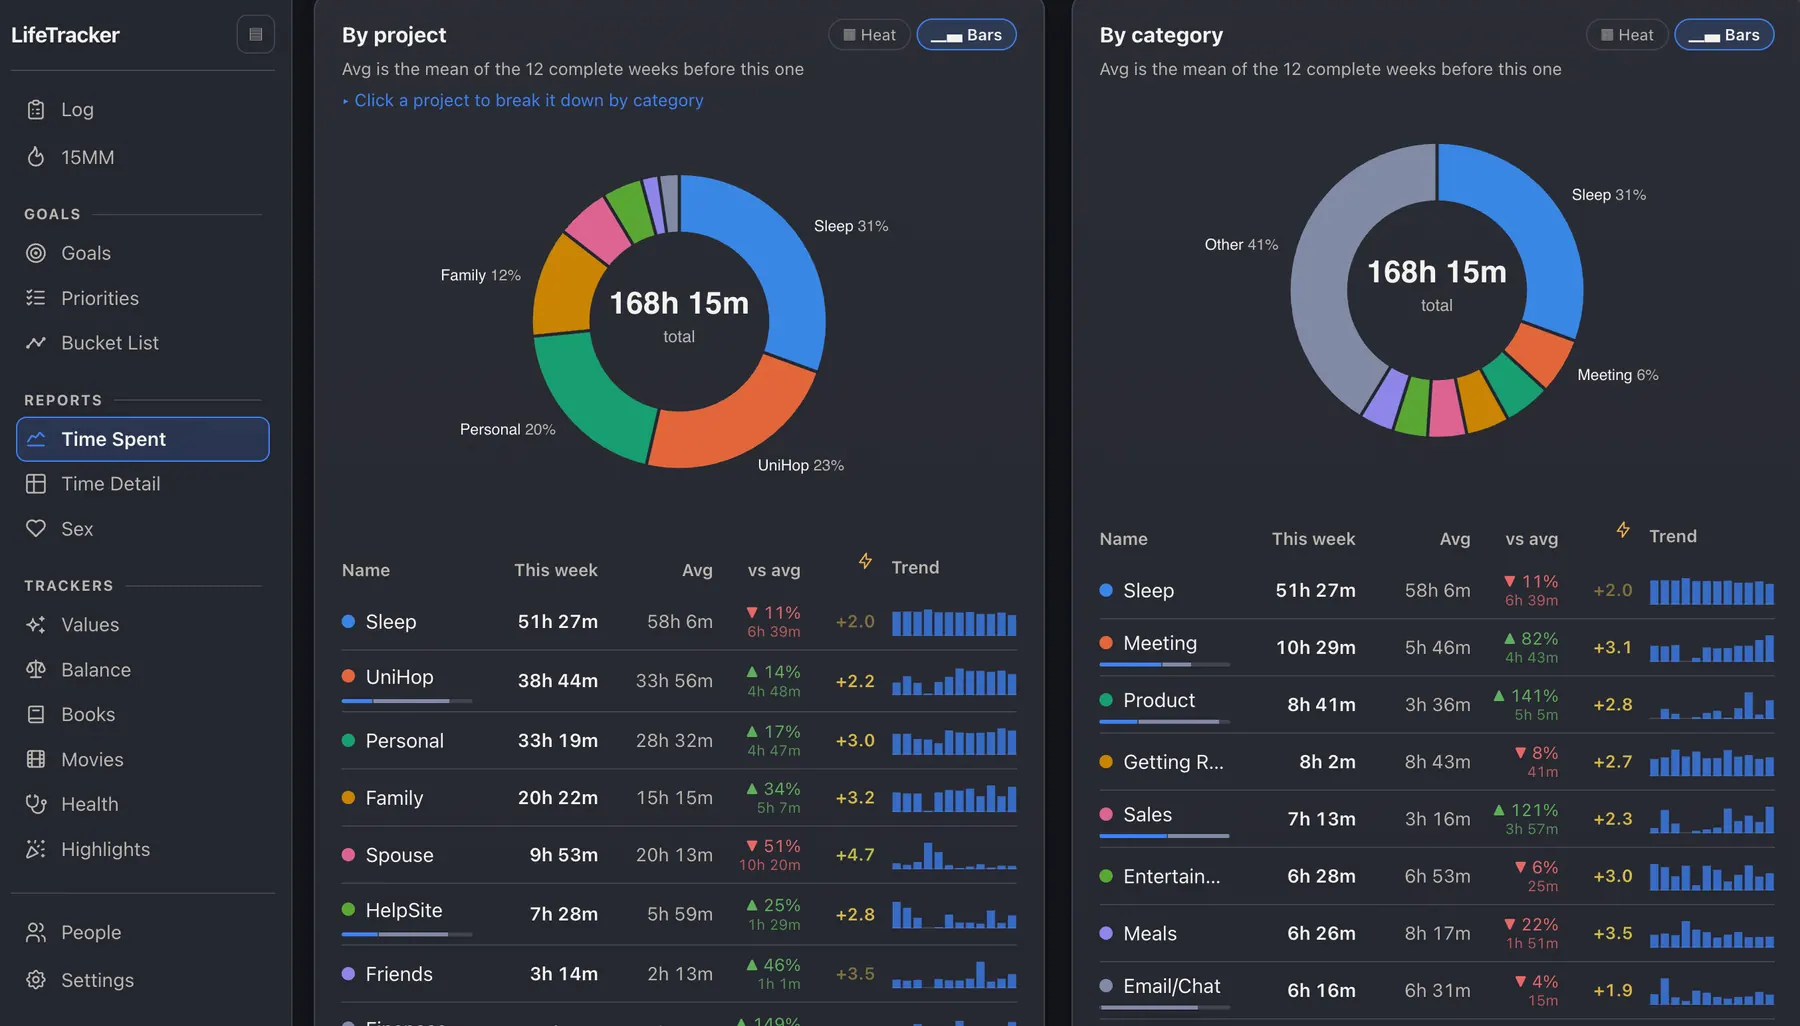
Task: Expand Personal project row
Action: pos(679,741)
